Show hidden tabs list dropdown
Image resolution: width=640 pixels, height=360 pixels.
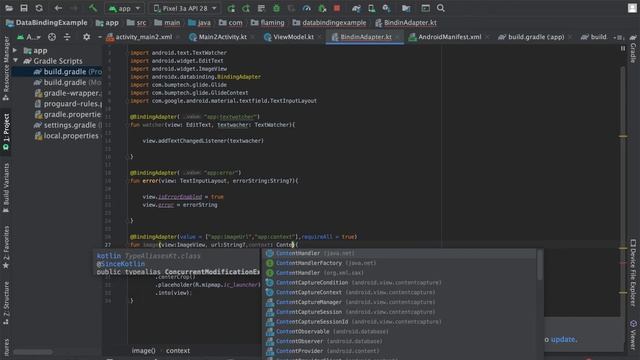[618, 37]
